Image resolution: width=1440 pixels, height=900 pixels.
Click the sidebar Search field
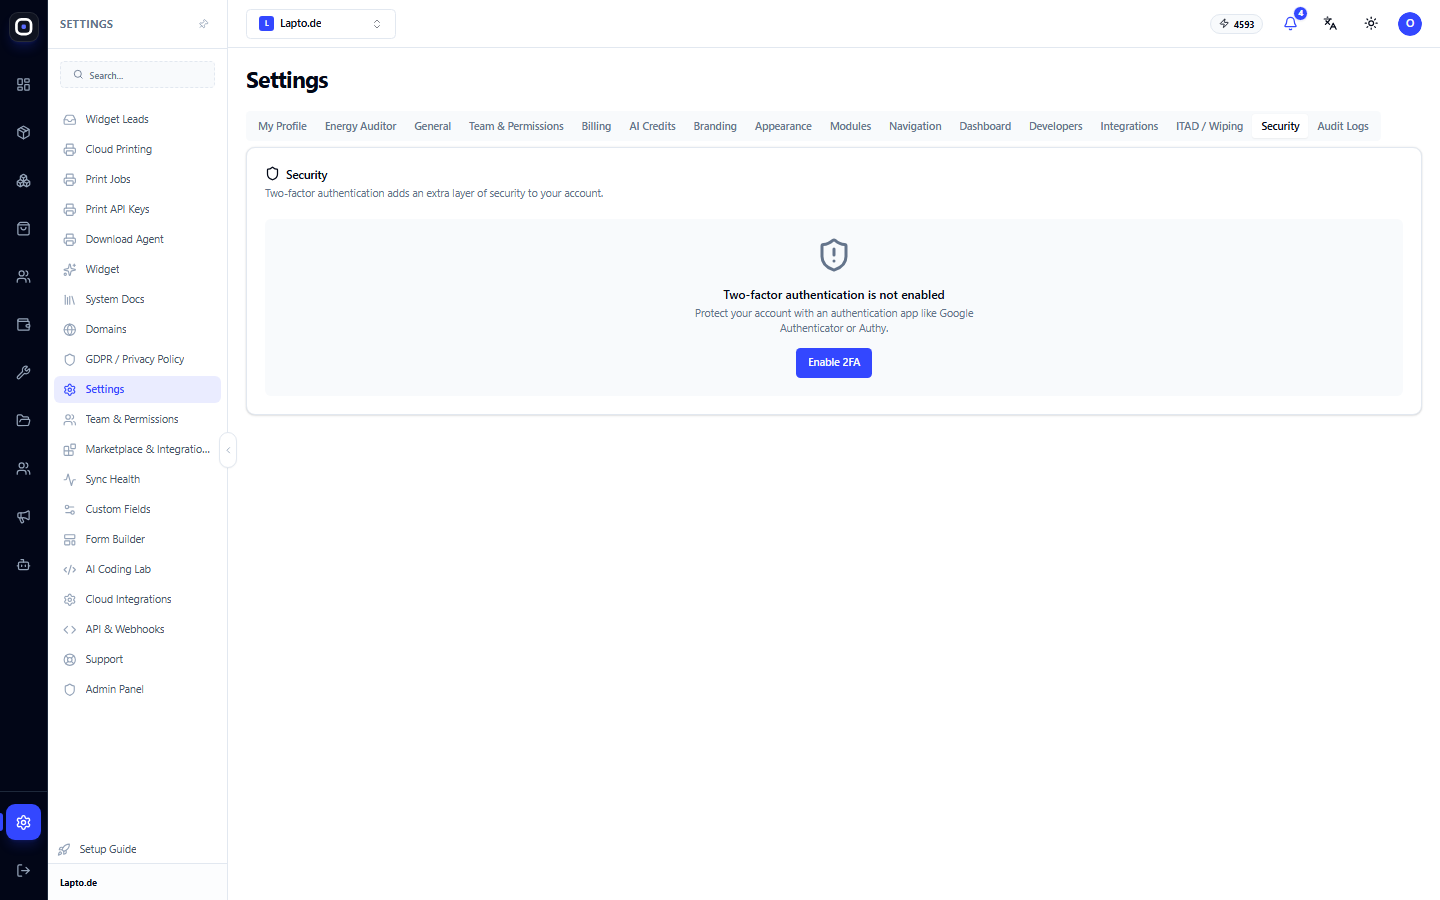[137, 75]
